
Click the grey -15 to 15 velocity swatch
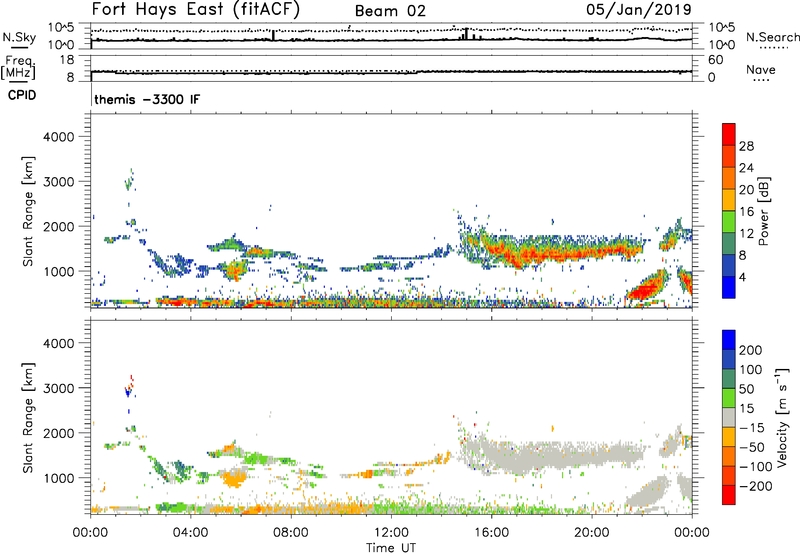pyautogui.click(x=729, y=417)
